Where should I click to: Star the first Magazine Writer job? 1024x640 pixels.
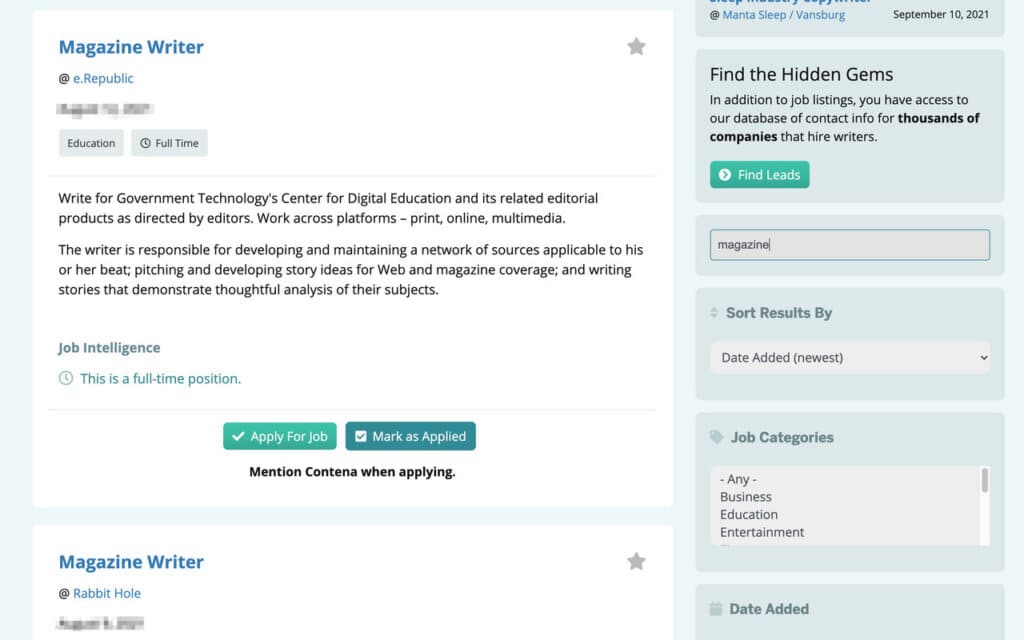point(637,46)
